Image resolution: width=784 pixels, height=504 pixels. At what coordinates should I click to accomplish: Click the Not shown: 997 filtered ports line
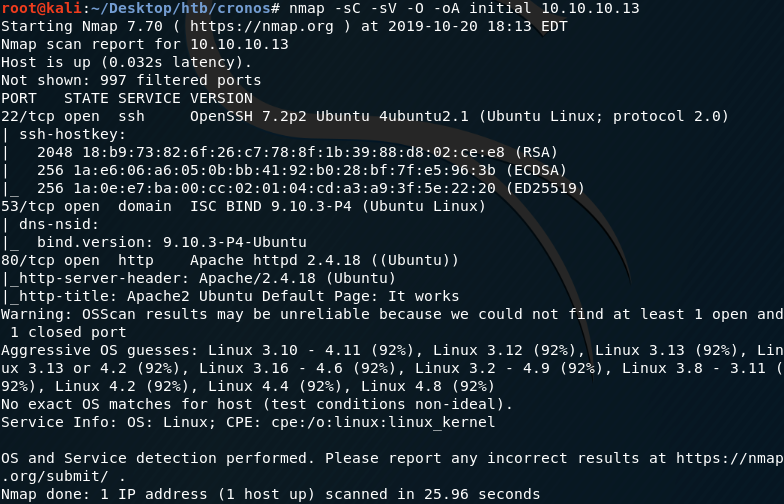click(131, 80)
